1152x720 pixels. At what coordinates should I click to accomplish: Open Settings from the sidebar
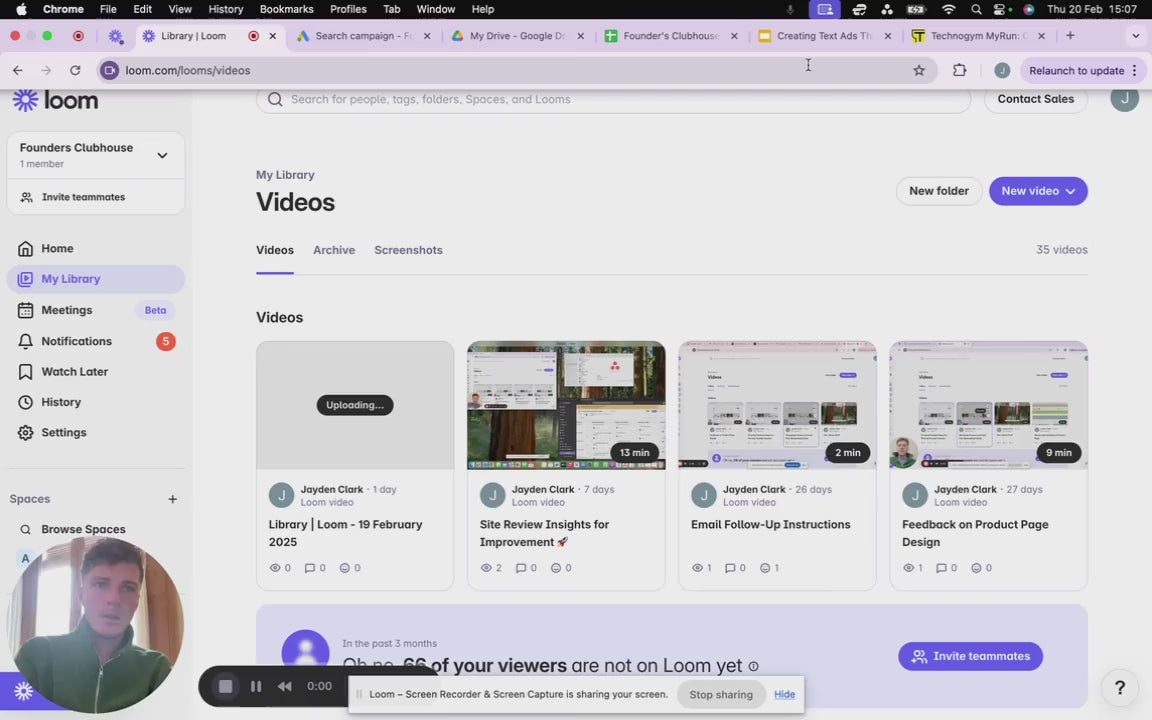[63, 433]
